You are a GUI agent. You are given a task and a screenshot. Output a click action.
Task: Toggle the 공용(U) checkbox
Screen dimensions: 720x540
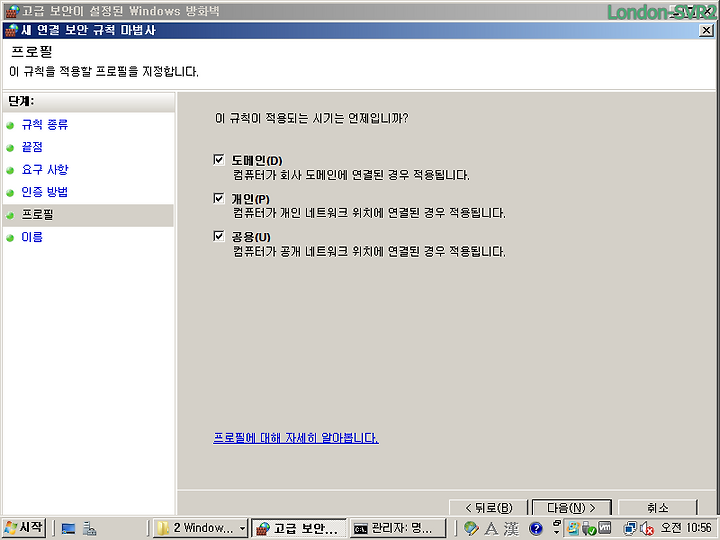(219, 236)
